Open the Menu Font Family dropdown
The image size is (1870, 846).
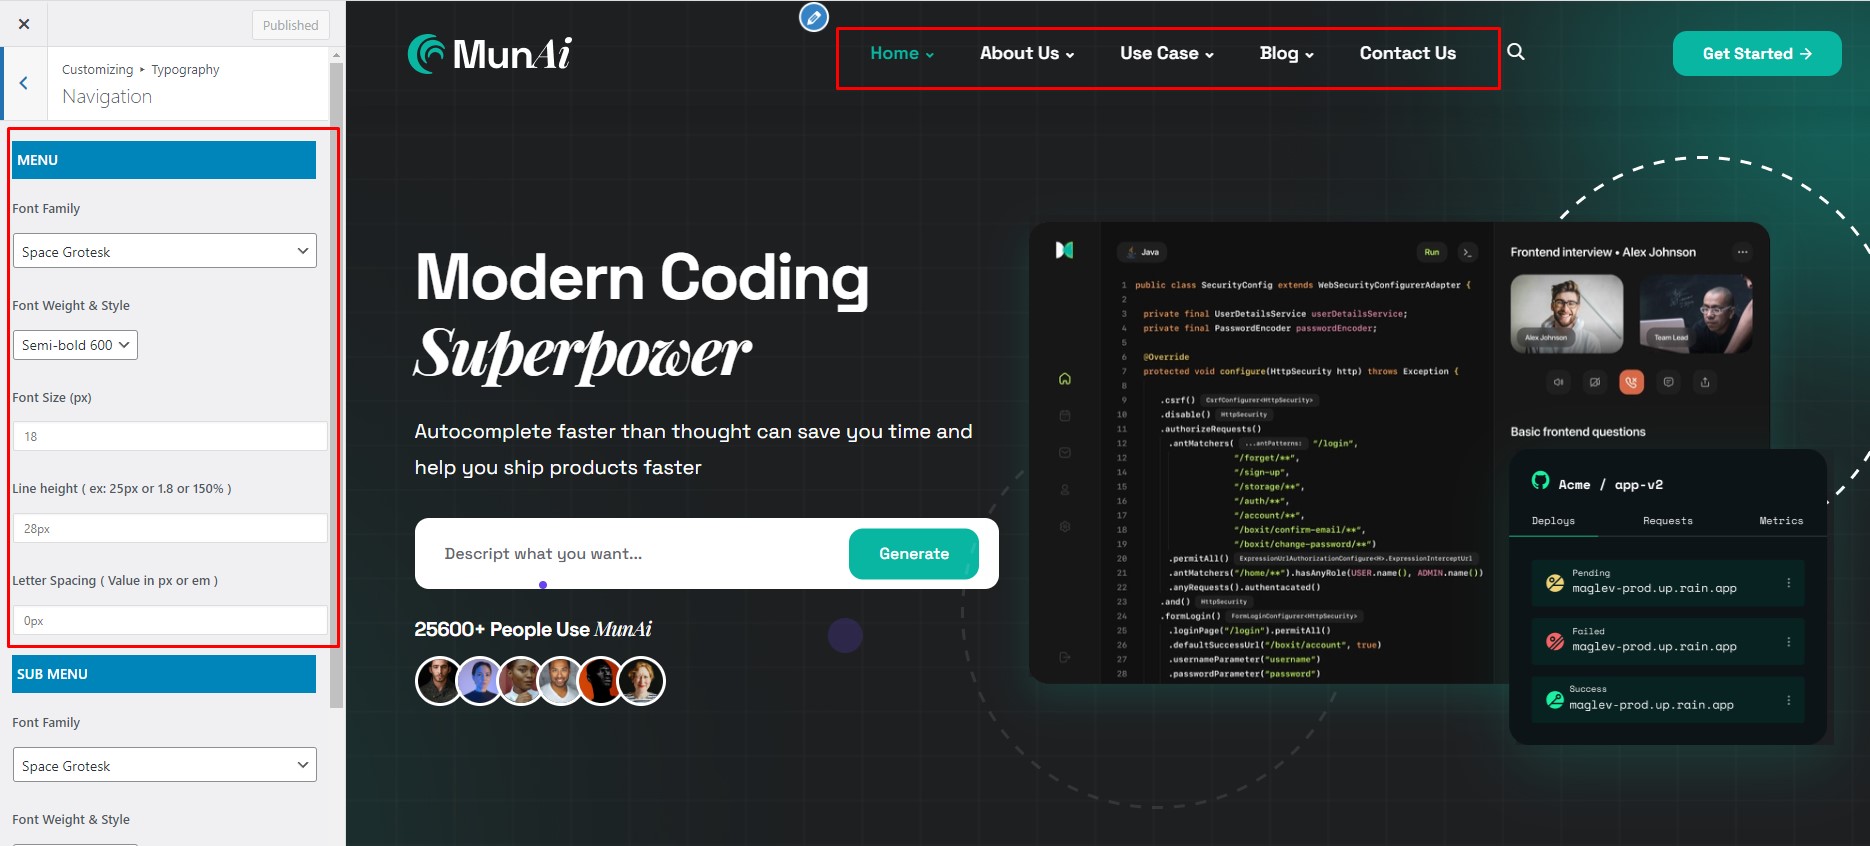165,251
